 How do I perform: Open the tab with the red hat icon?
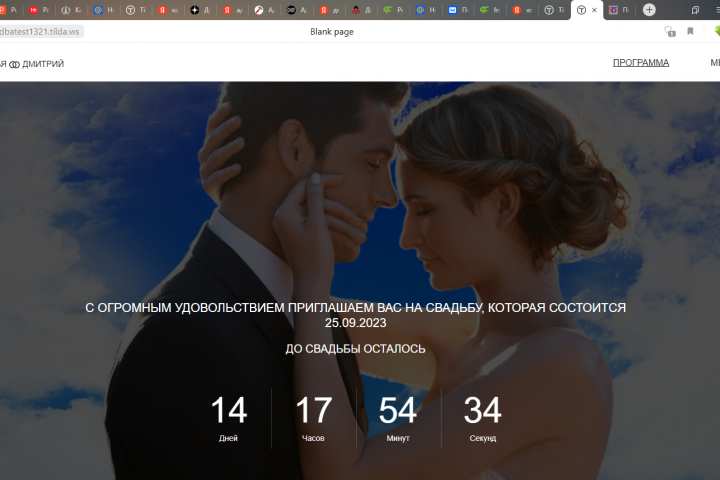[361, 10]
